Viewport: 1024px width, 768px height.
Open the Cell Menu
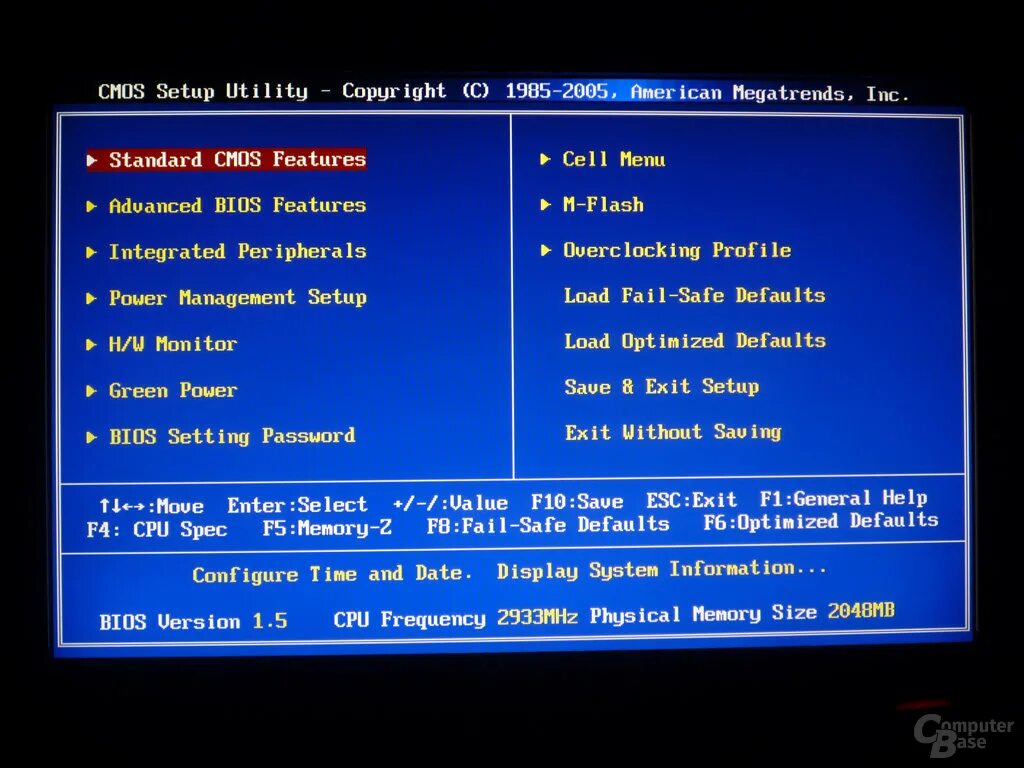point(614,159)
